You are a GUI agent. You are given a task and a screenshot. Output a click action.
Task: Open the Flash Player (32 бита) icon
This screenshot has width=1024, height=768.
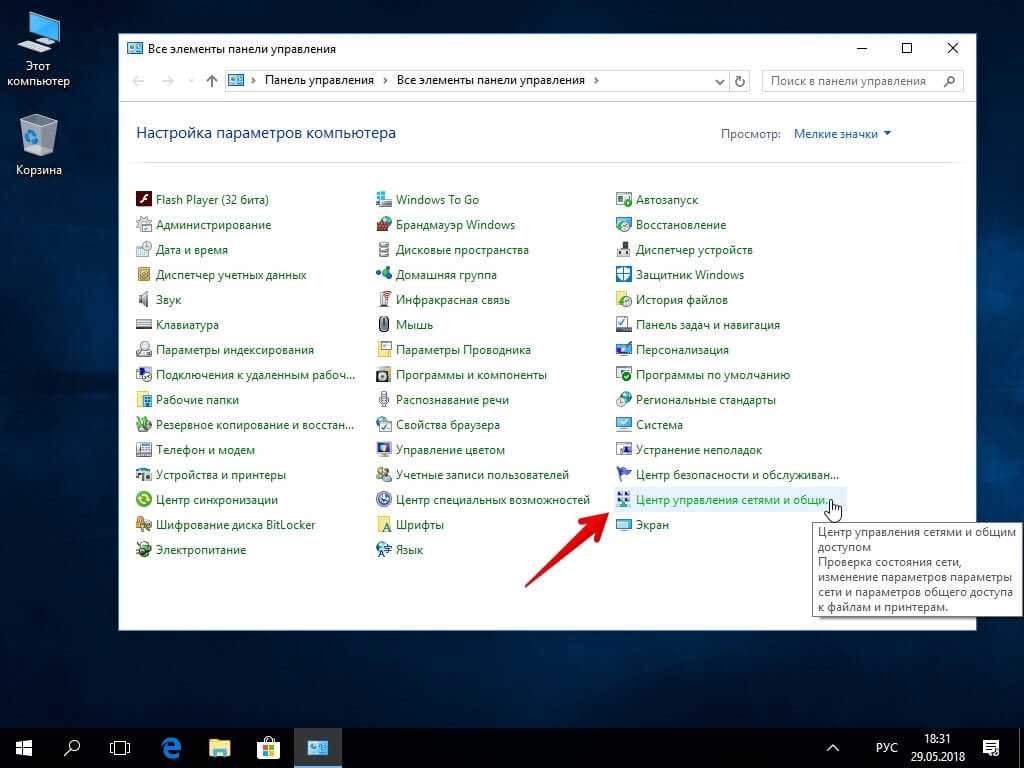(x=144, y=200)
